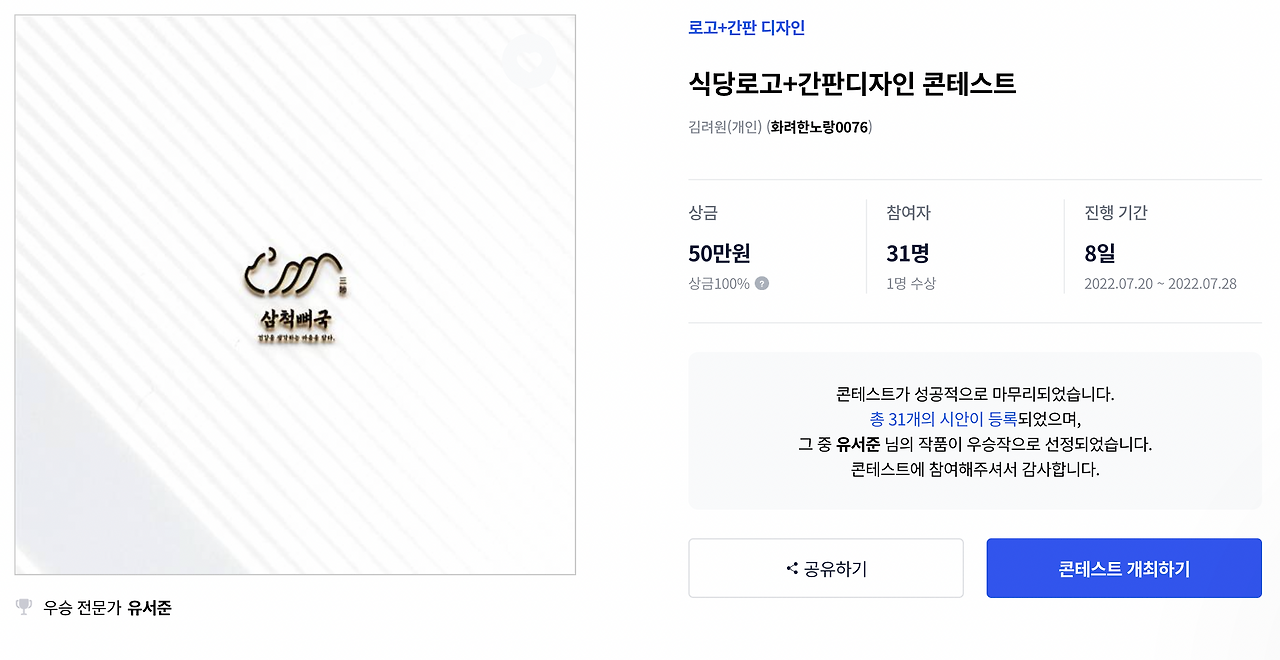
Task: Select the 로고+간판 디자인 category link
Action: click(745, 29)
